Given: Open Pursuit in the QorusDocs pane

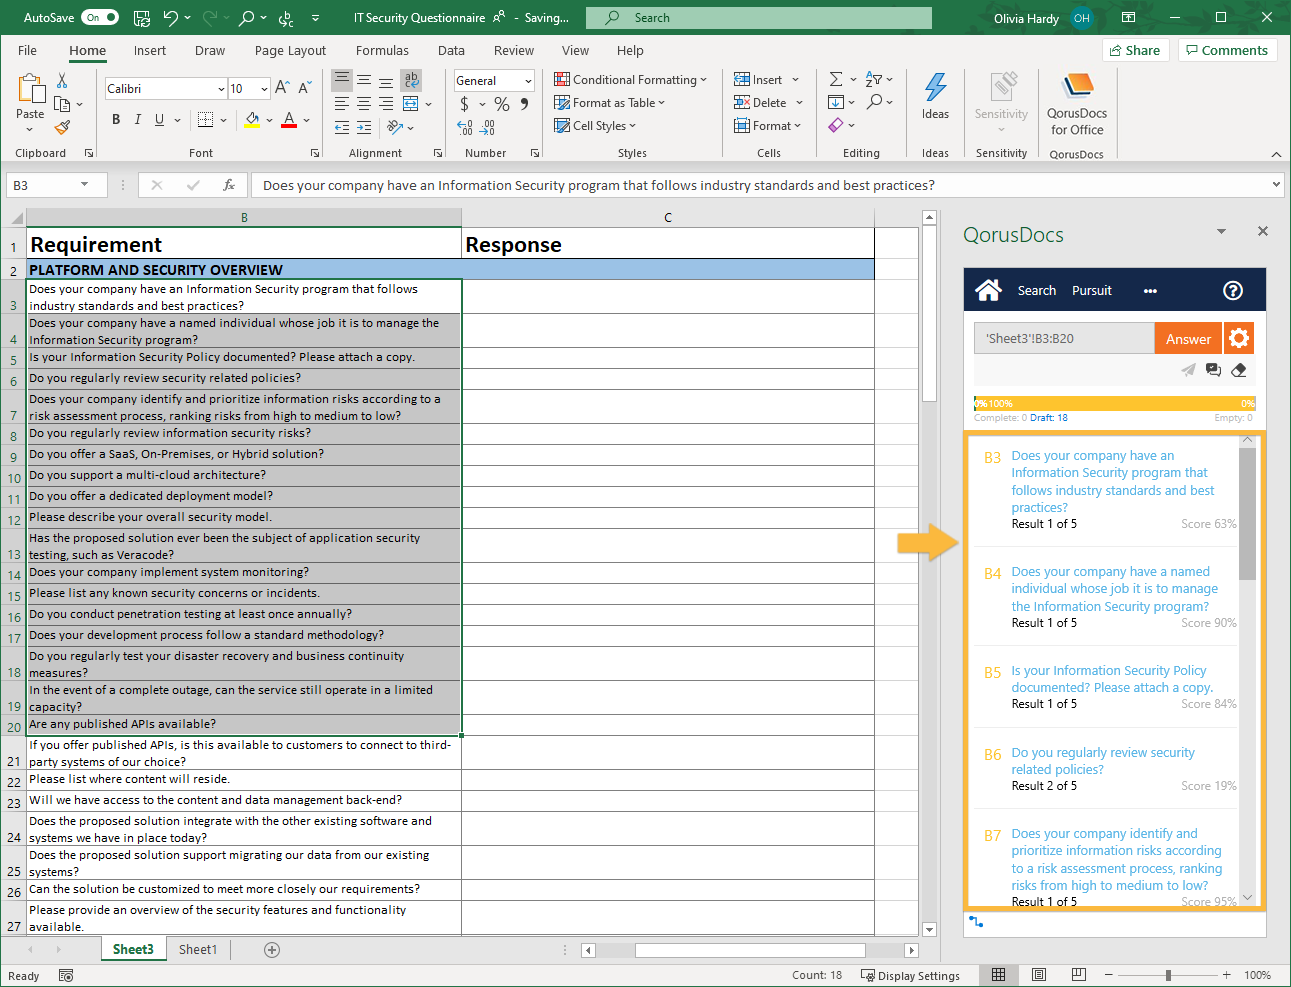Looking at the screenshot, I should [1091, 291].
